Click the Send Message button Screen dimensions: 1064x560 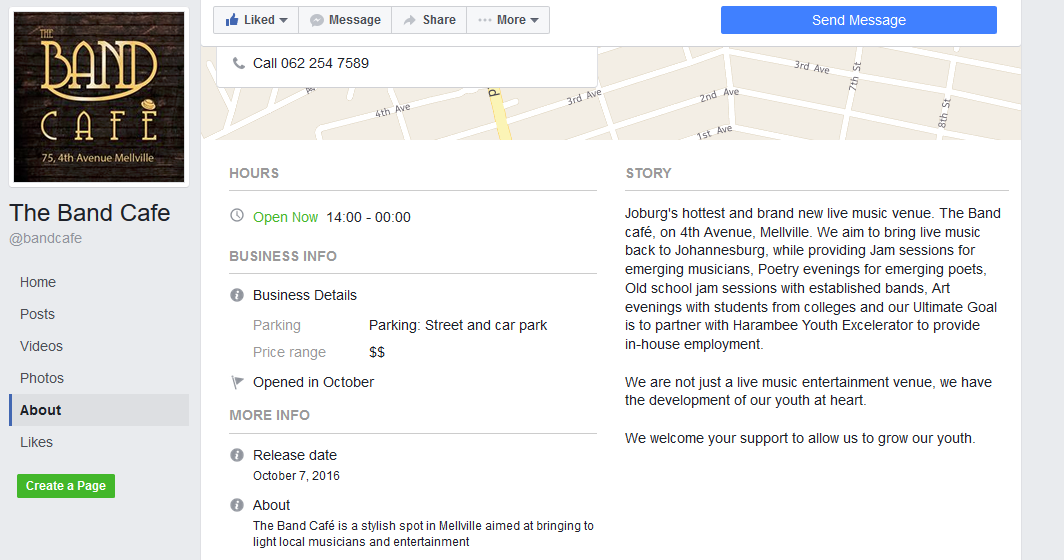point(858,20)
